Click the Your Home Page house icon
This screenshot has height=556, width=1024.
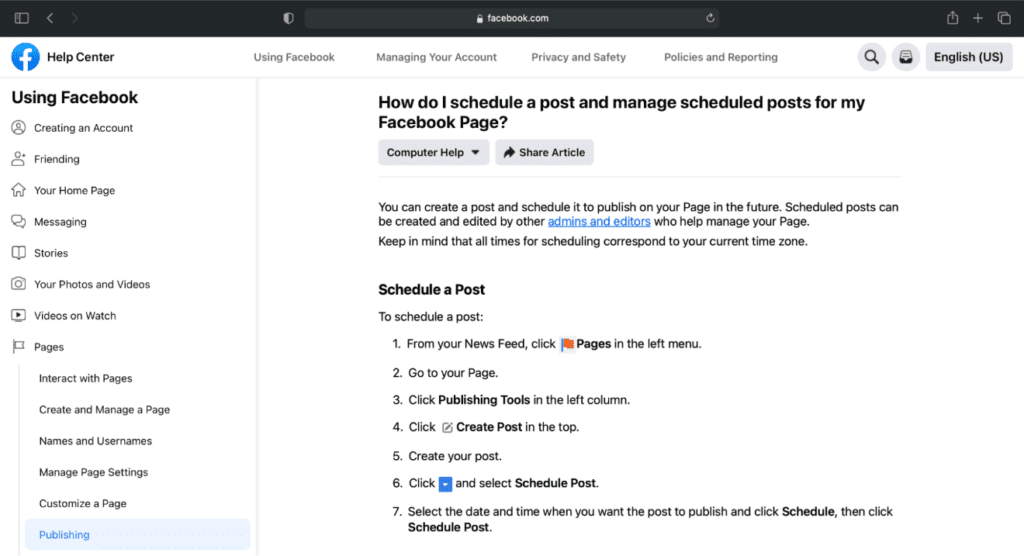[x=18, y=190]
